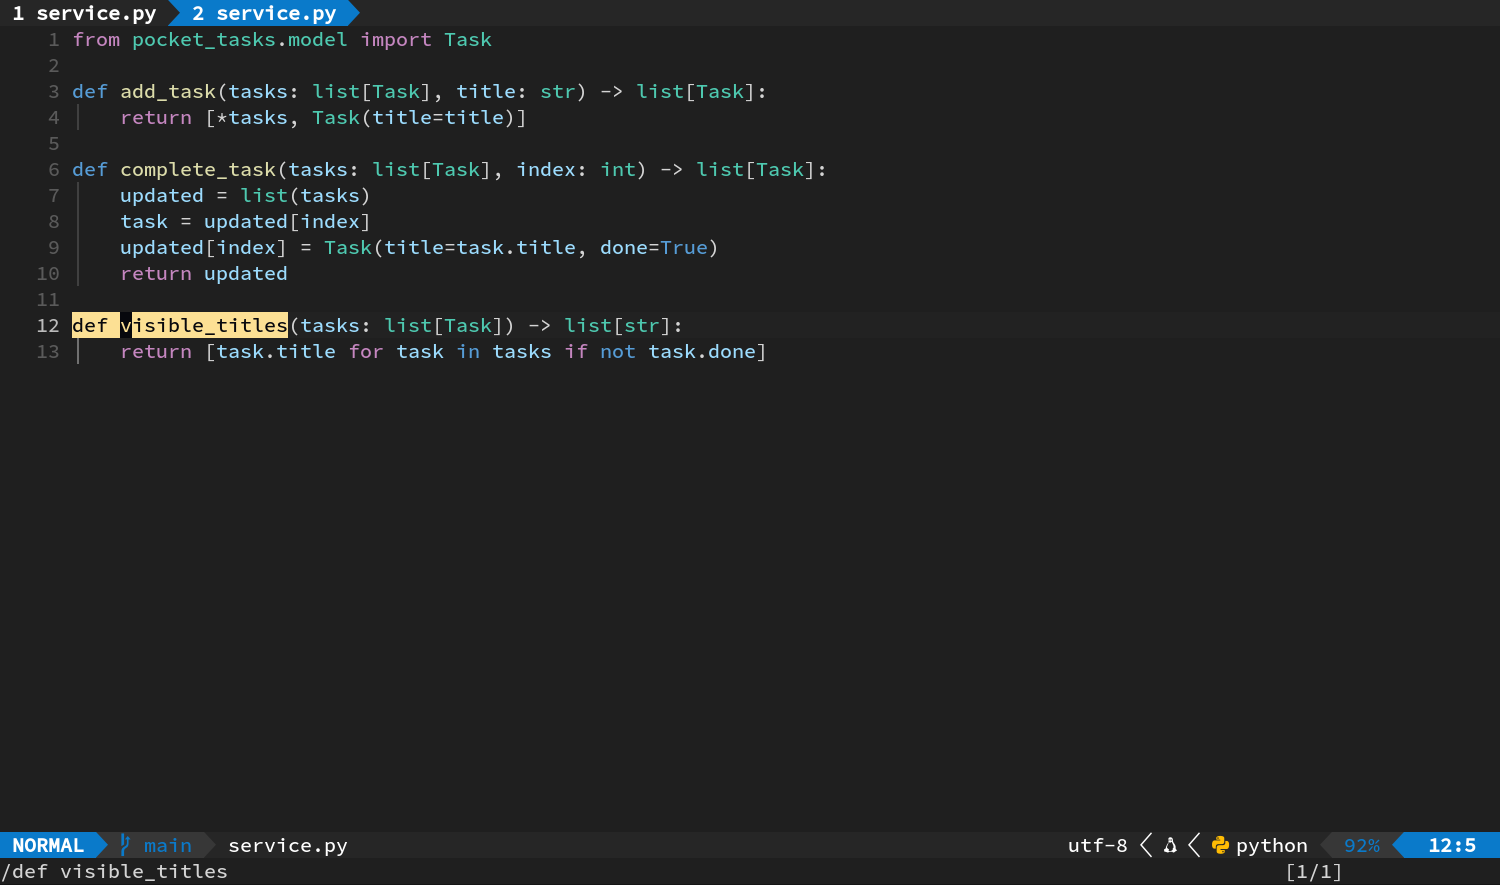Click the 12:5 cursor position indicator
The image size is (1500, 885).
pos(1452,845)
